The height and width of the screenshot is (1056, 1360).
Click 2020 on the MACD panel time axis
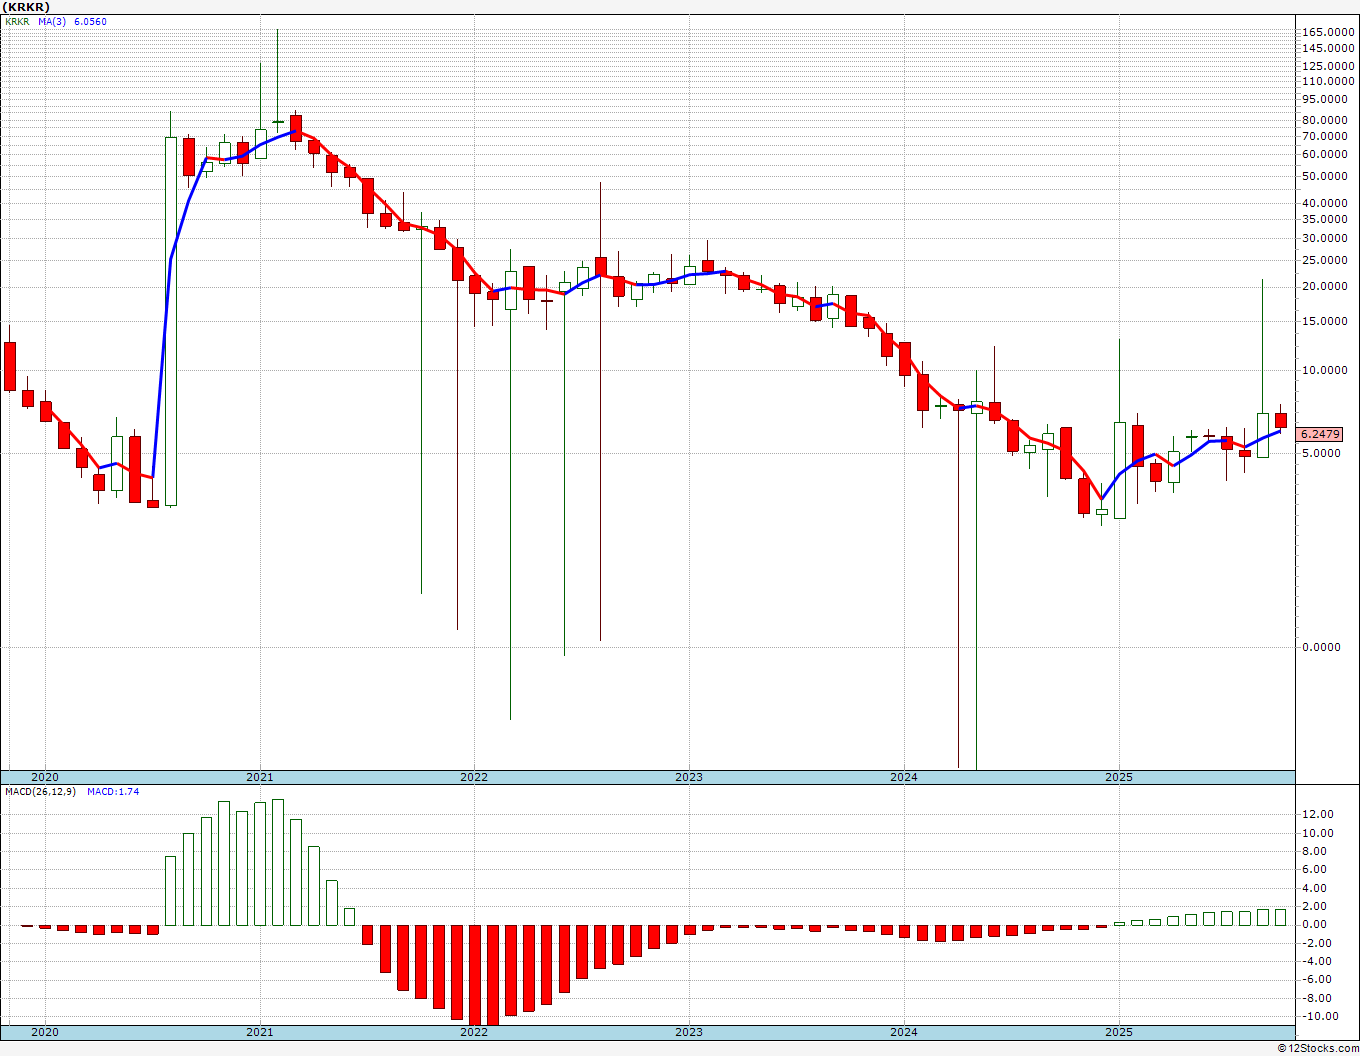(45, 1031)
